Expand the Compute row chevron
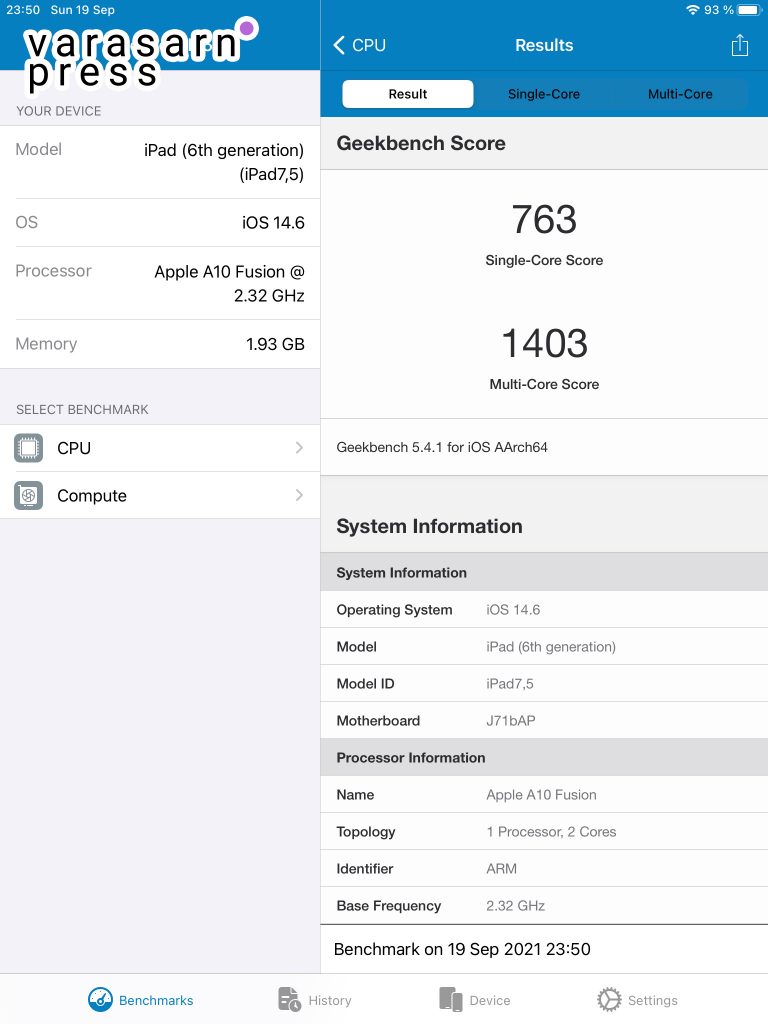The height and width of the screenshot is (1024, 768). 299,495
